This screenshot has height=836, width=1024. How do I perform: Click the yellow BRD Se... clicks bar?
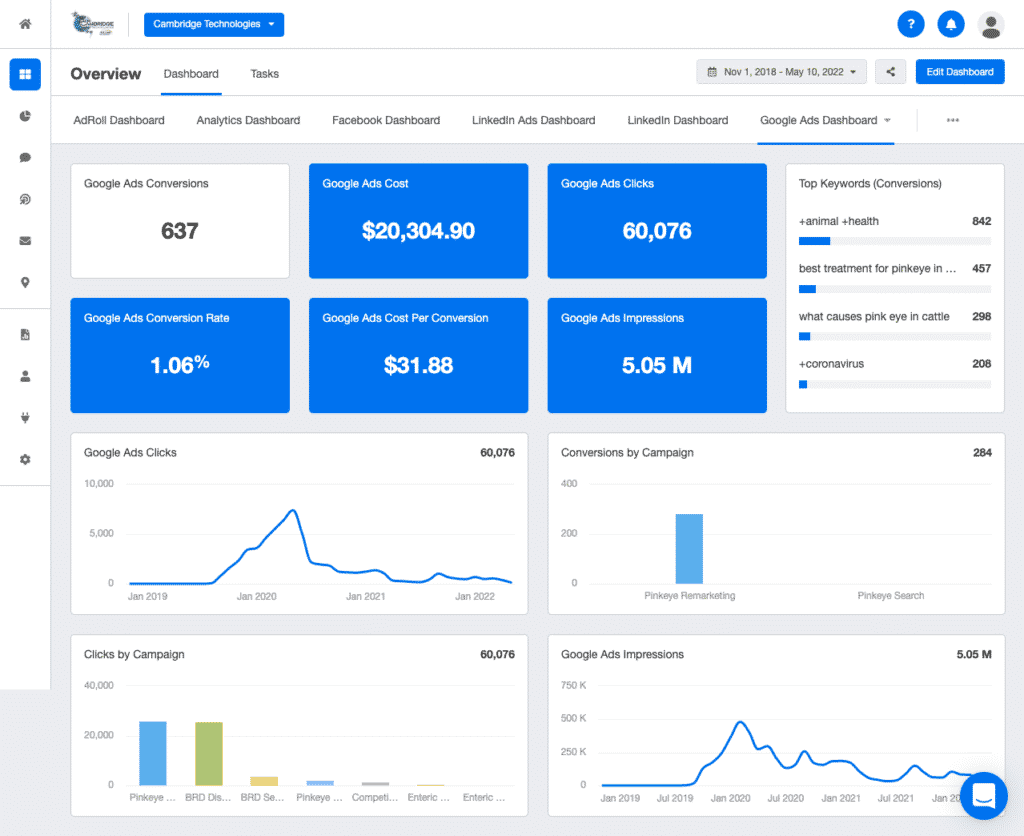264,781
